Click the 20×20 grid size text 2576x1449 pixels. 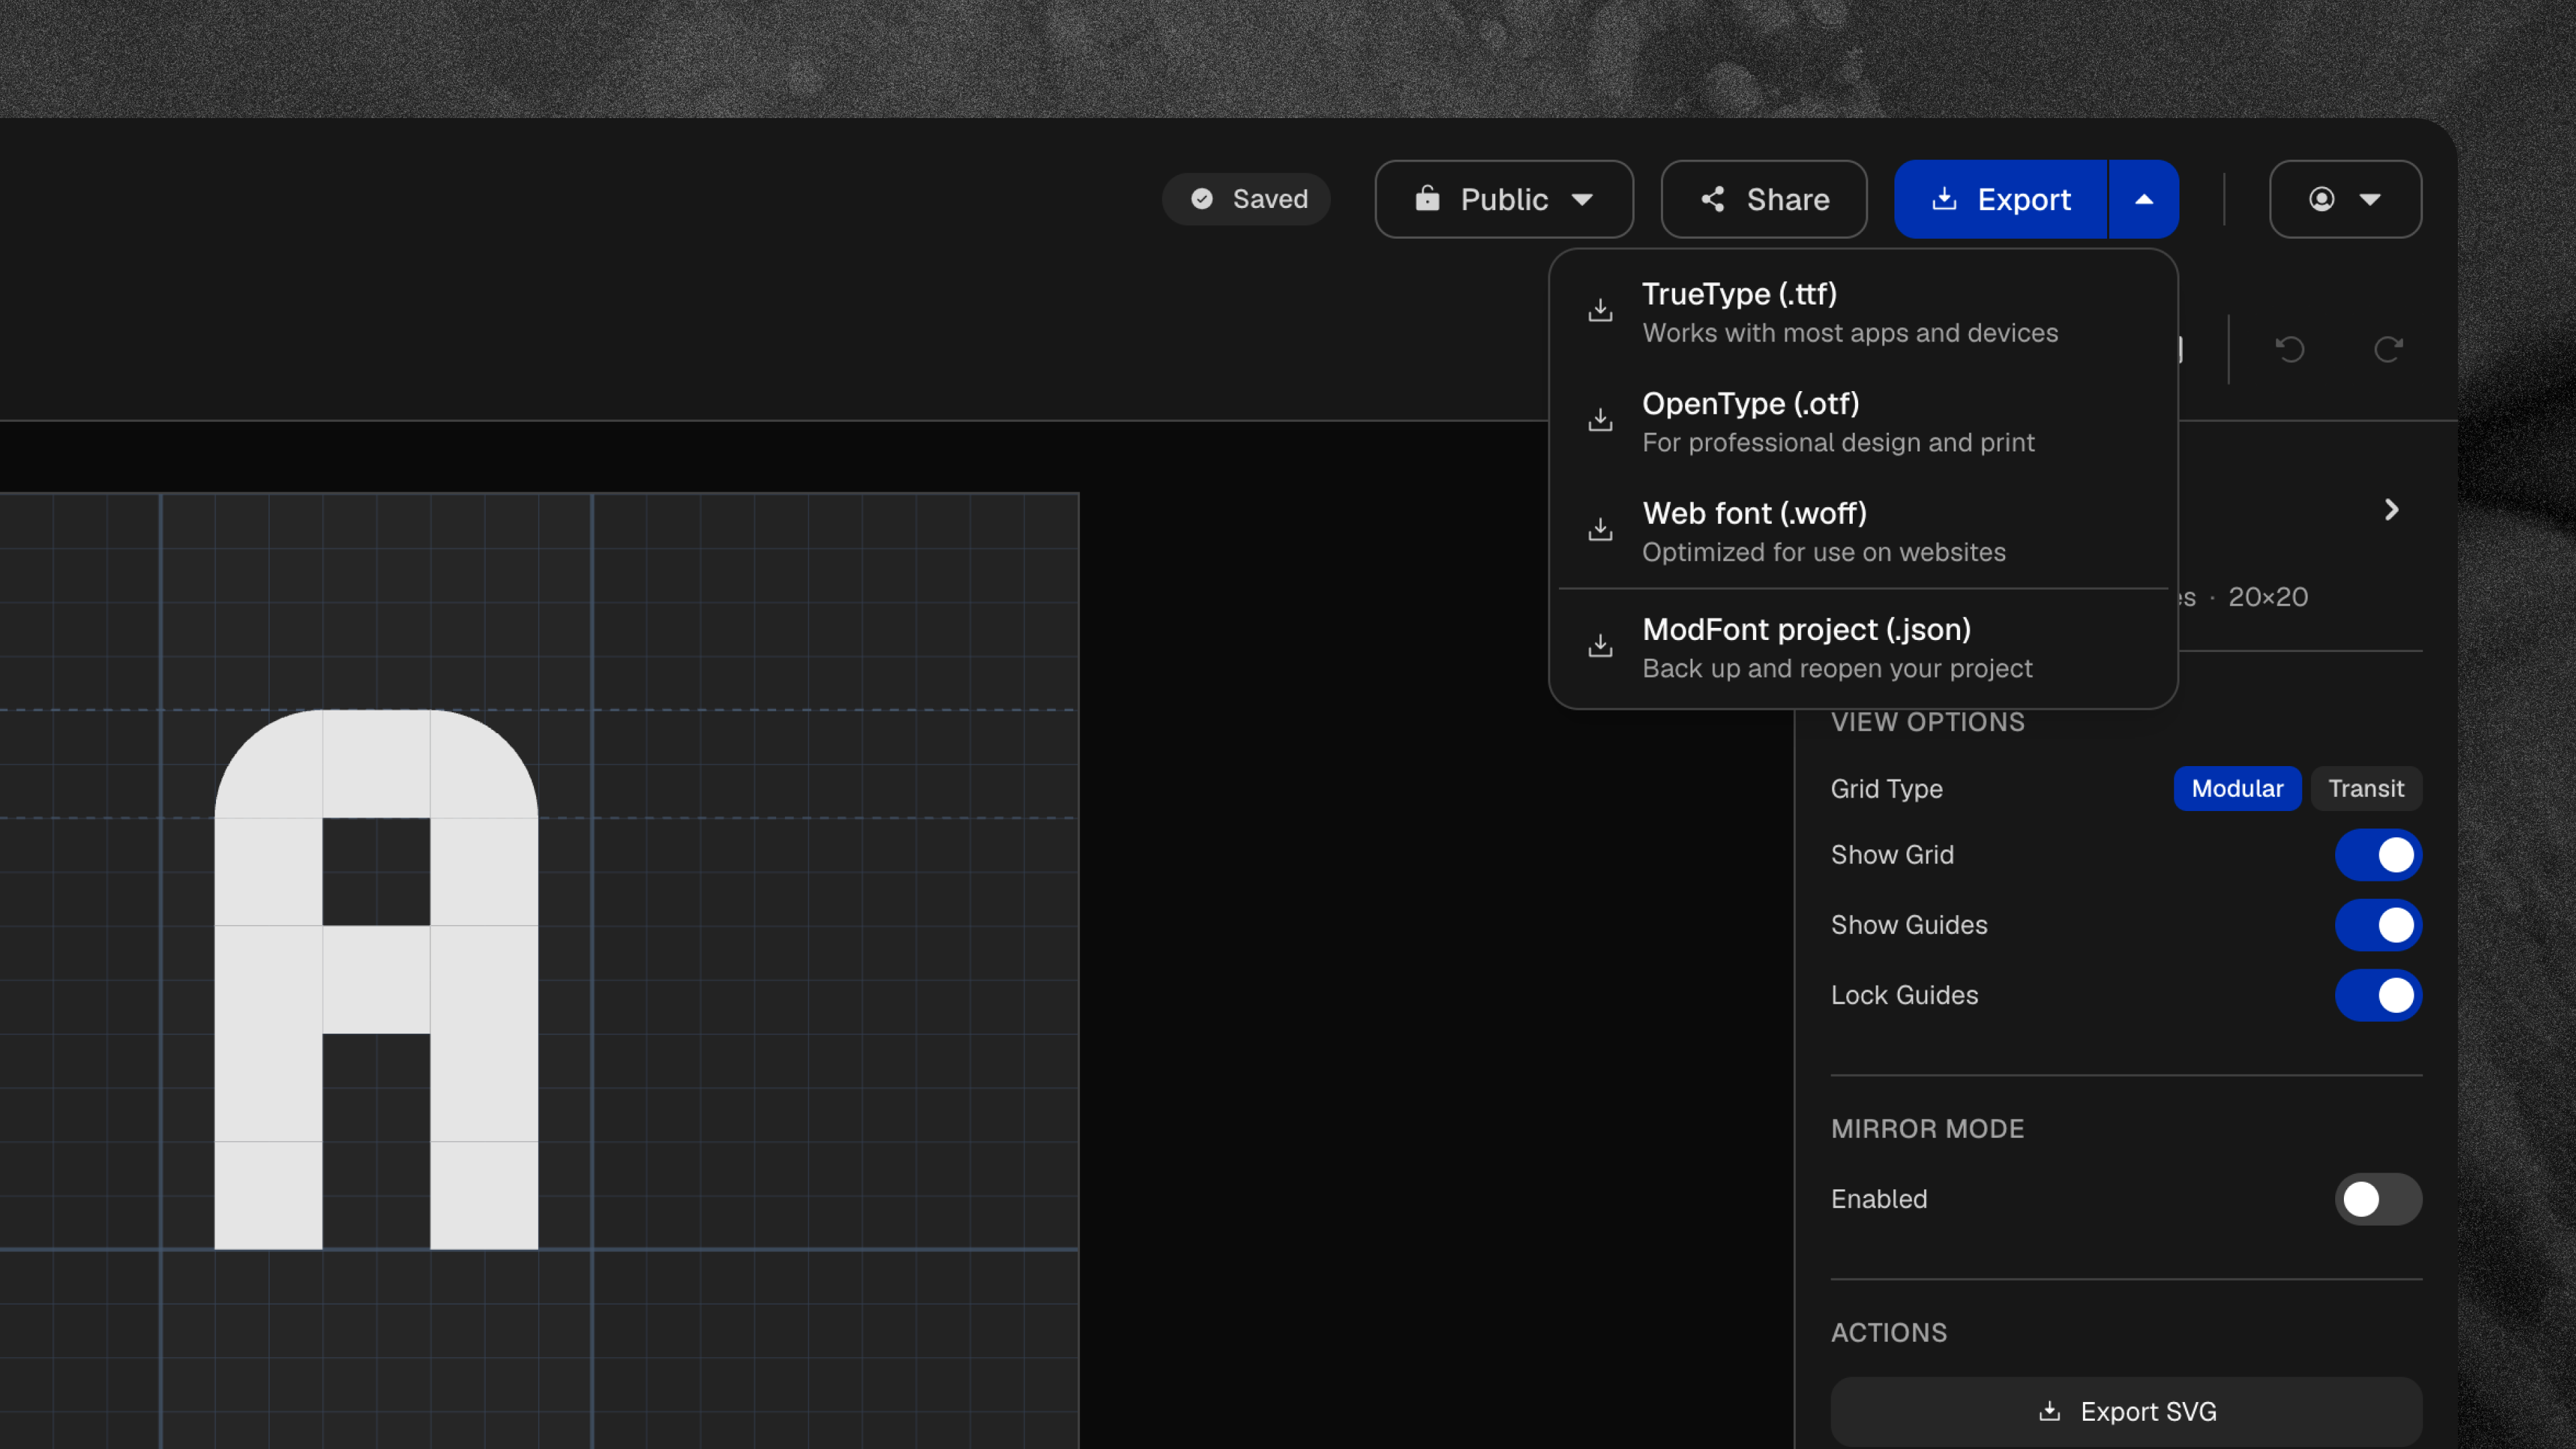click(x=2268, y=597)
